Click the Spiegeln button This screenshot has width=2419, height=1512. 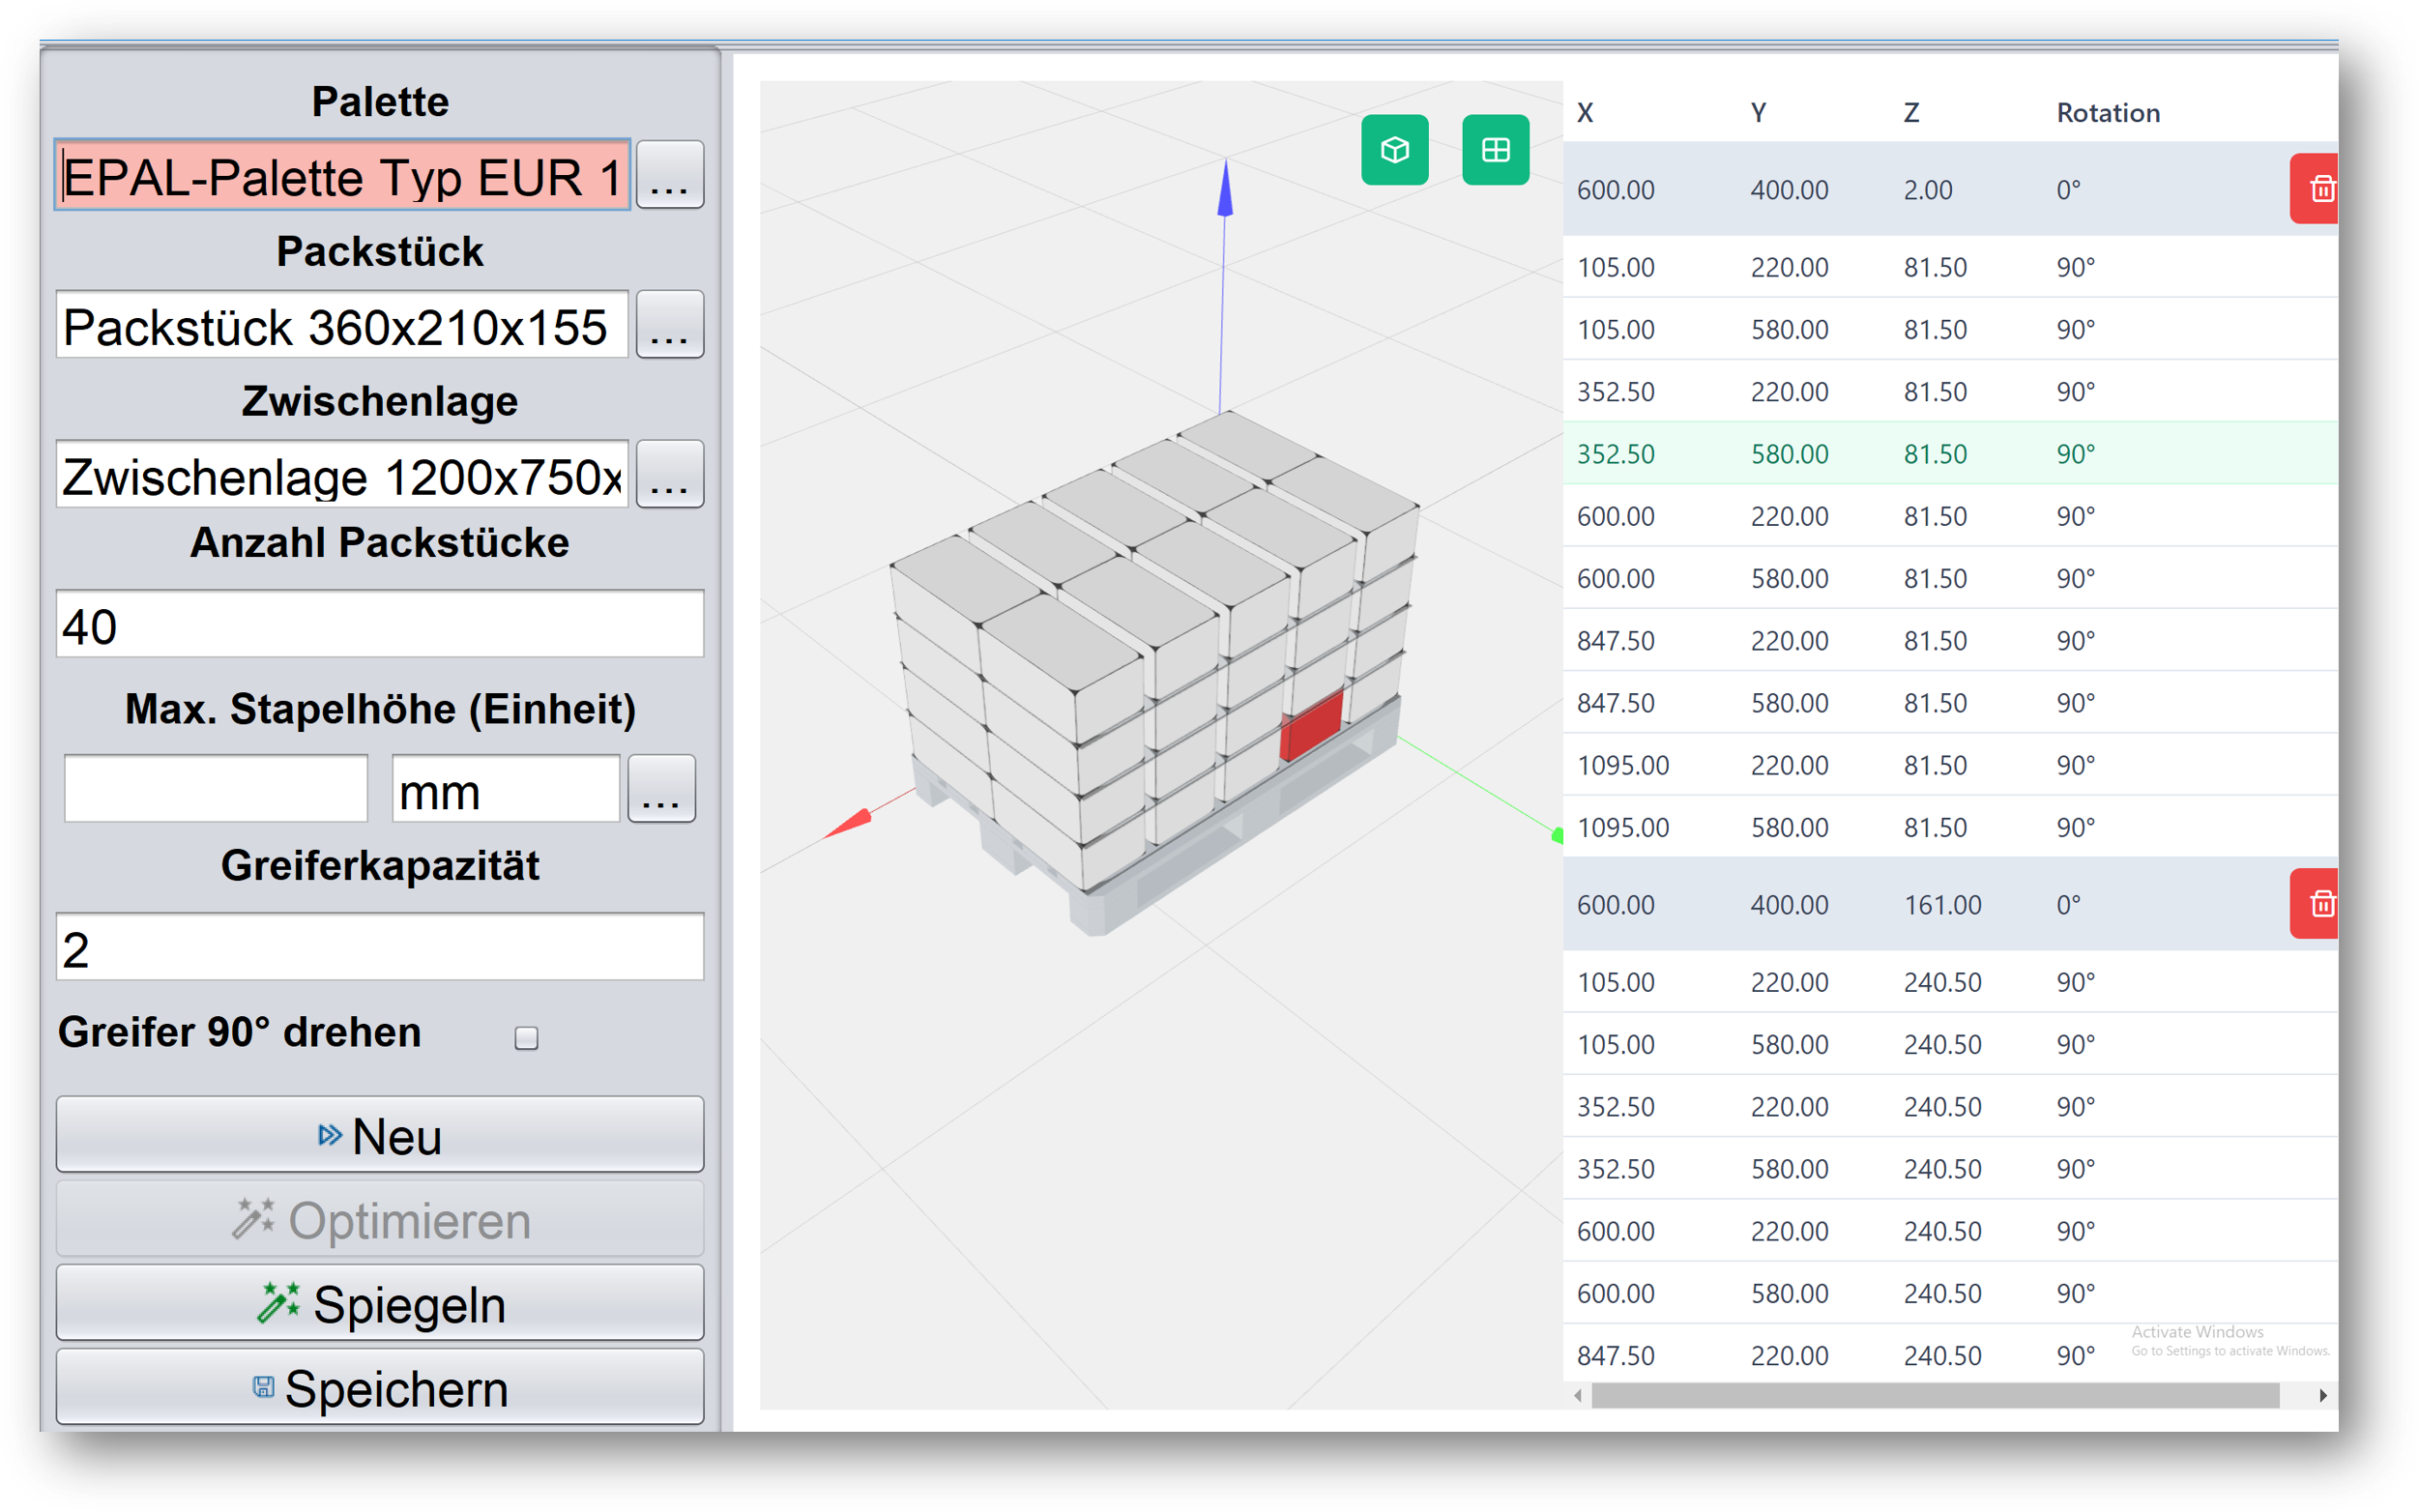point(380,1304)
